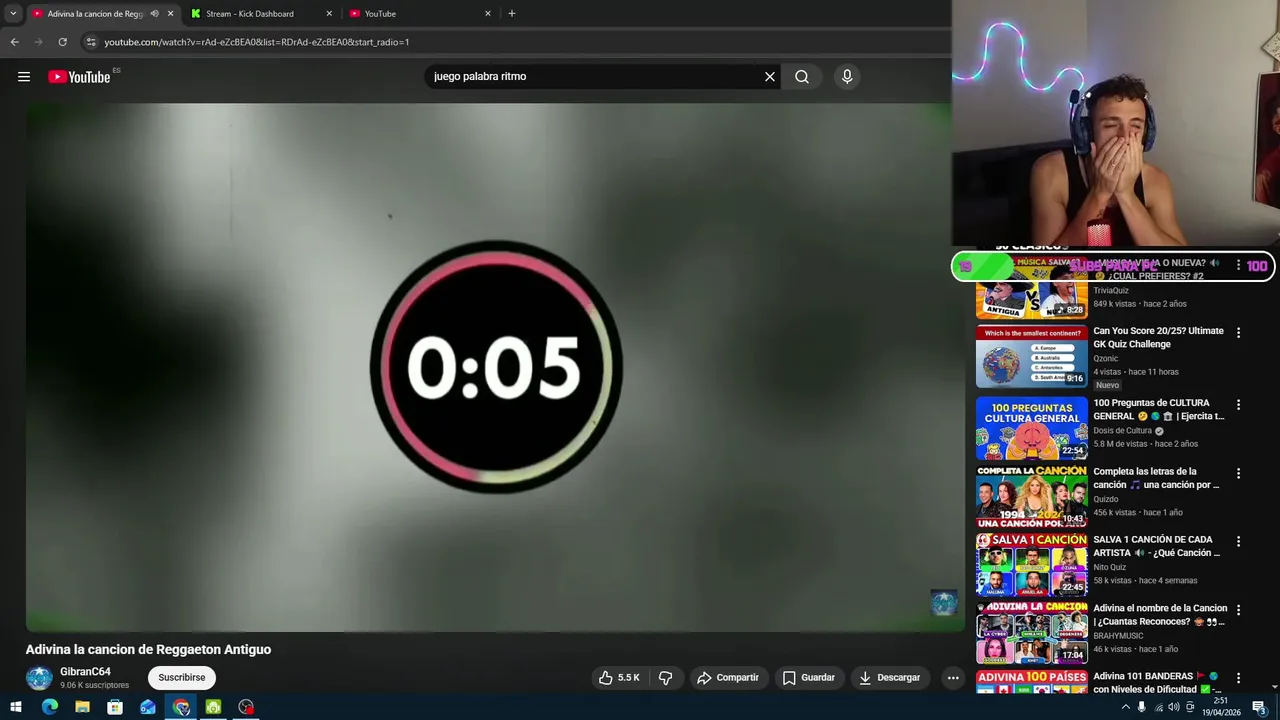
Task: Focus the 'juego palabra ritmo' search field
Action: click(x=594, y=77)
